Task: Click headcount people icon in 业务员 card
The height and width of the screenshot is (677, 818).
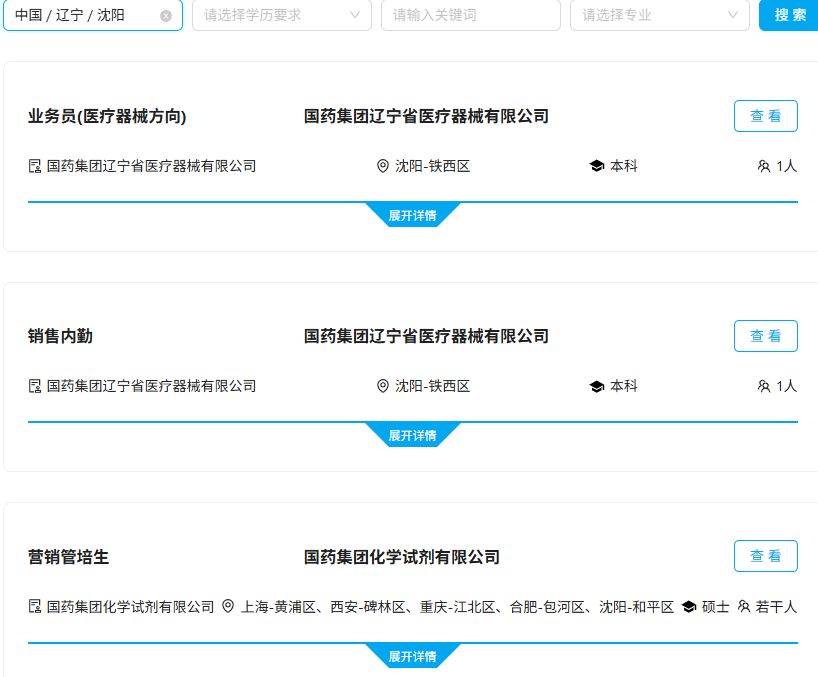Action: (x=764, y=166)
